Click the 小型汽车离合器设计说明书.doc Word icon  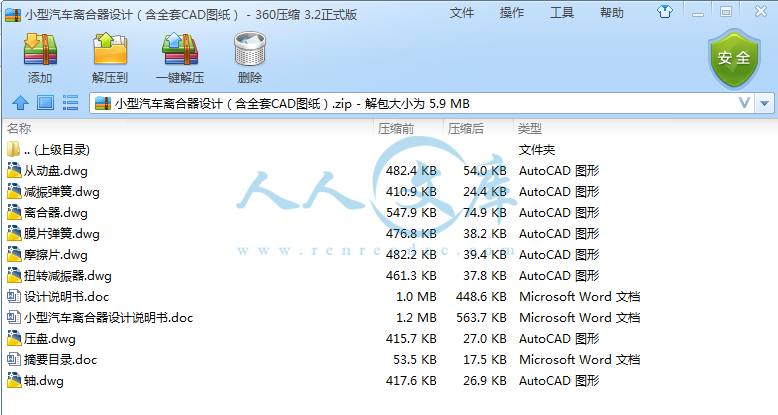tap(14, 318)
